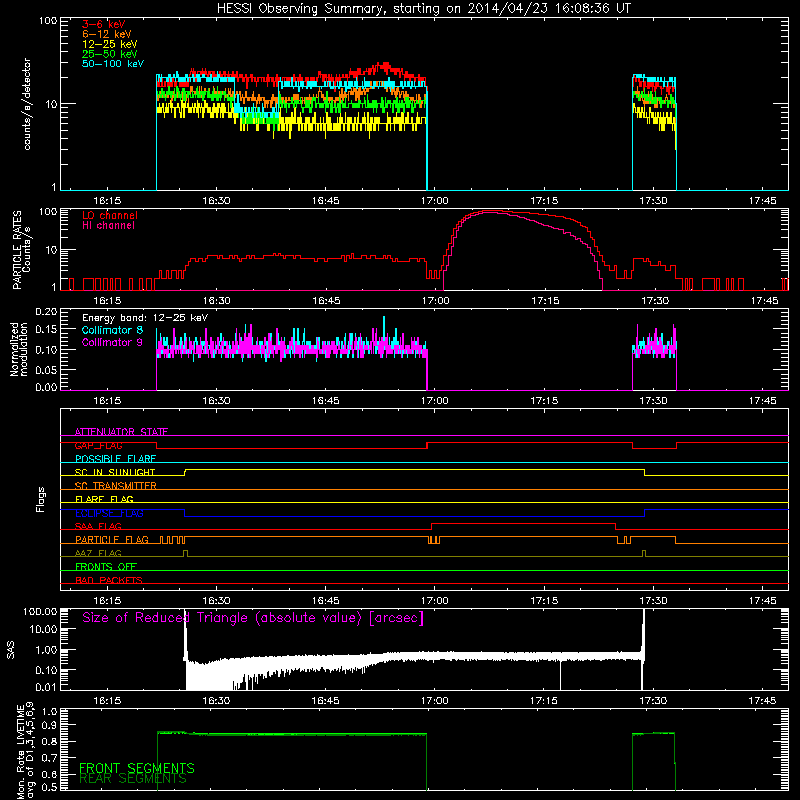Click '17:15' label under the SAS panel
This screenshot has height=800, width=800.
point(544,701)
